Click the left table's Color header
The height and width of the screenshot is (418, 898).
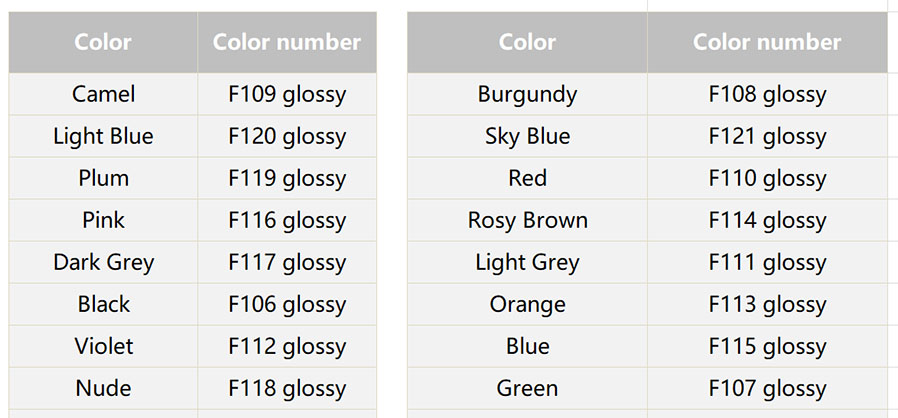(103, 42)
